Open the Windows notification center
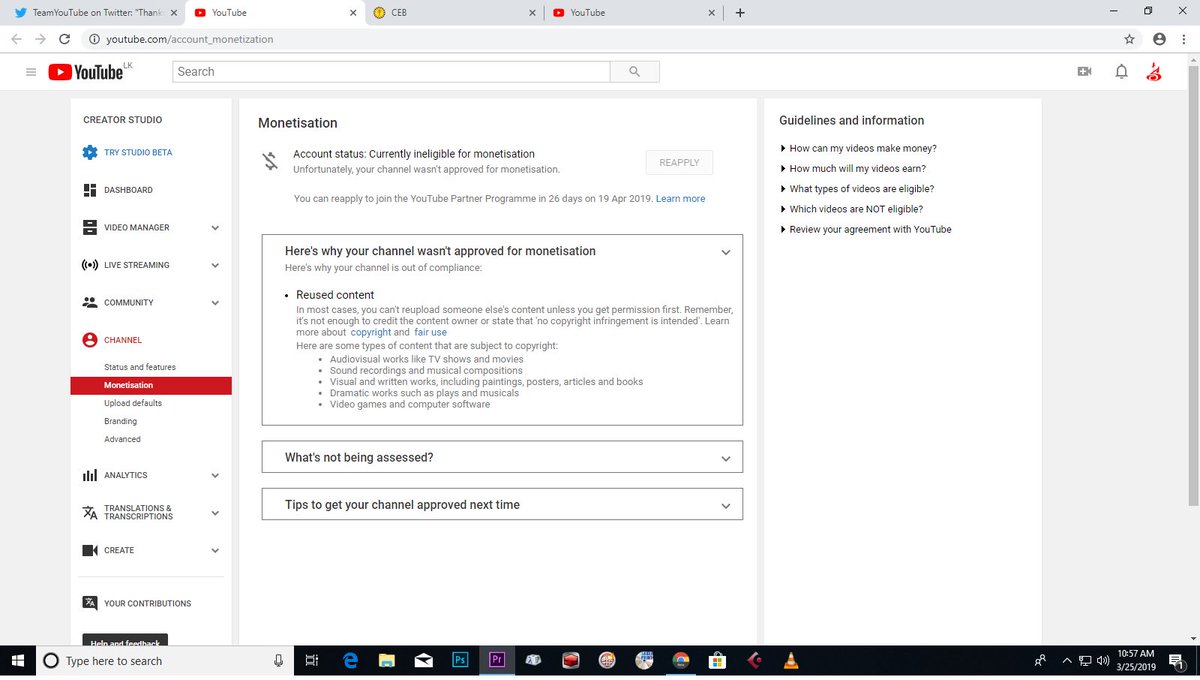This screenshot has width=1200, height=680. click(1176, 660)
